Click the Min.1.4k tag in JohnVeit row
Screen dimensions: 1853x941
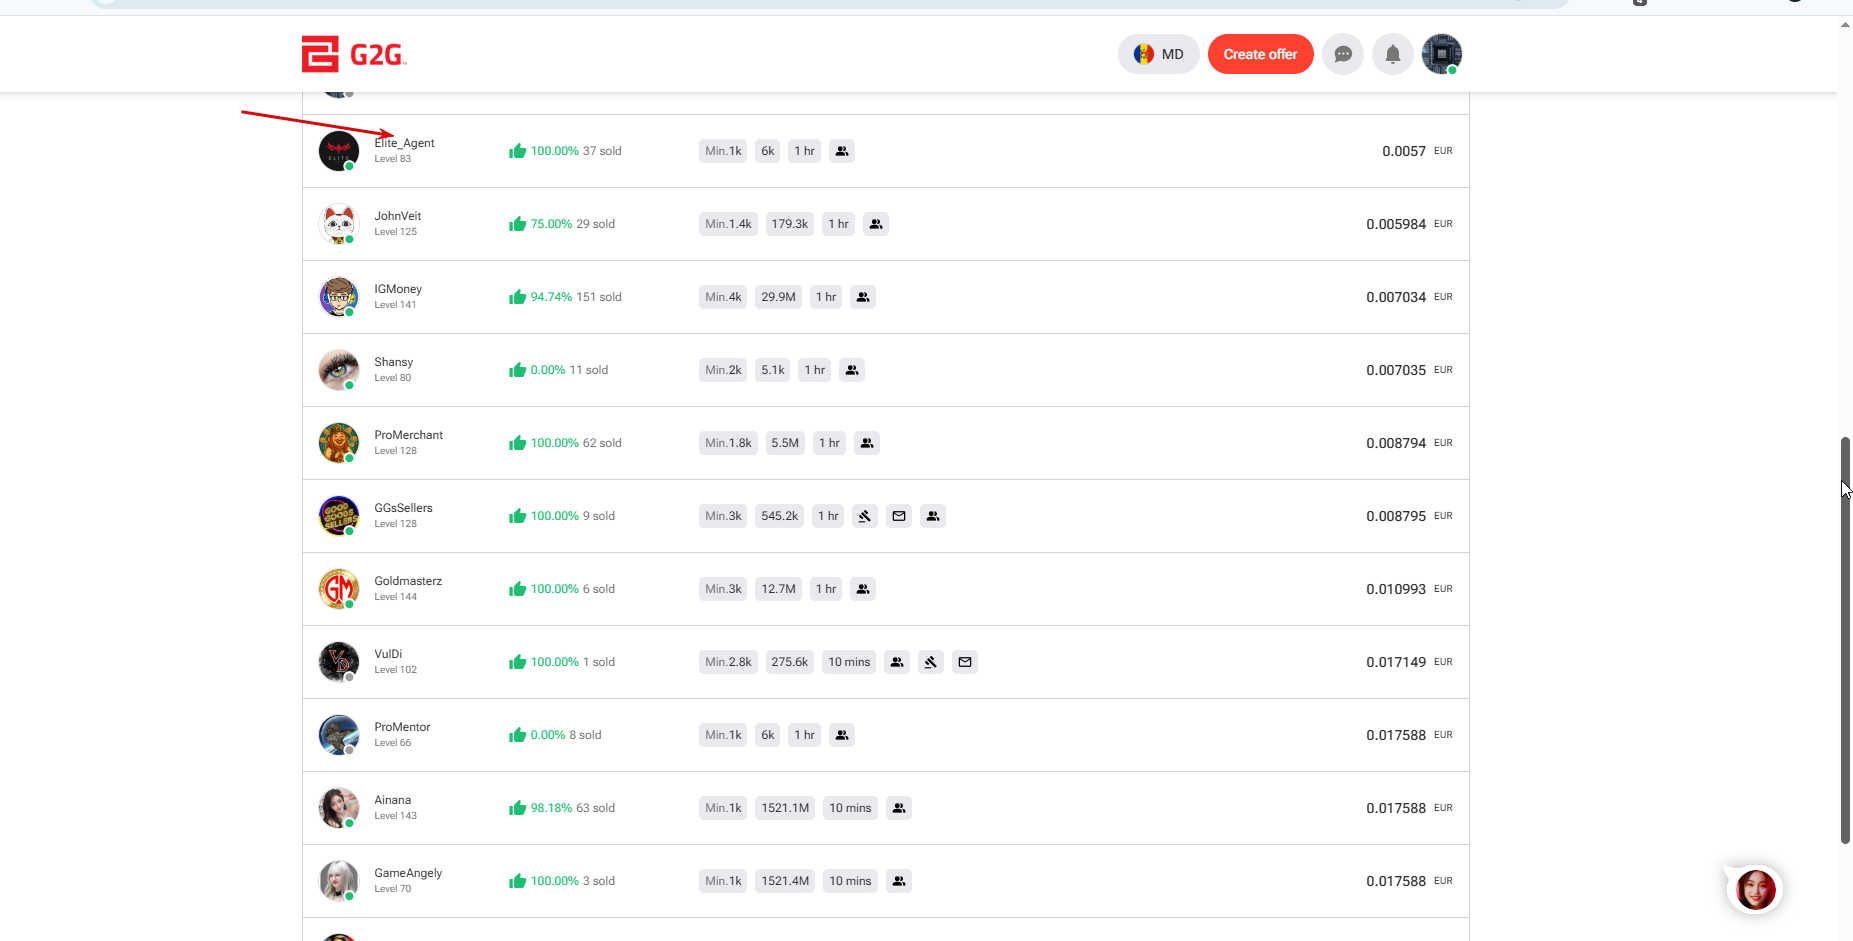pos(728,224)
